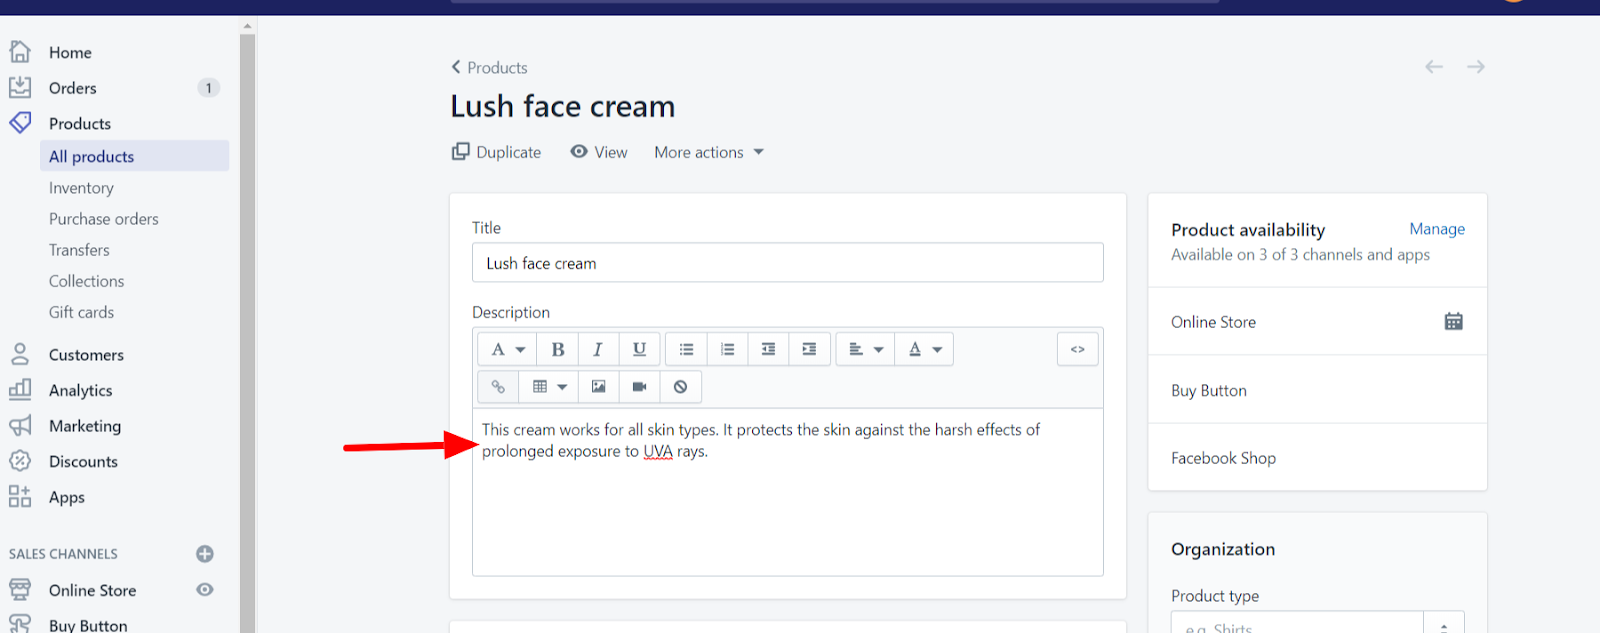Click the Marketing megaphone icon
This screenshot has height=633, width=1600.
pos(20,425)
